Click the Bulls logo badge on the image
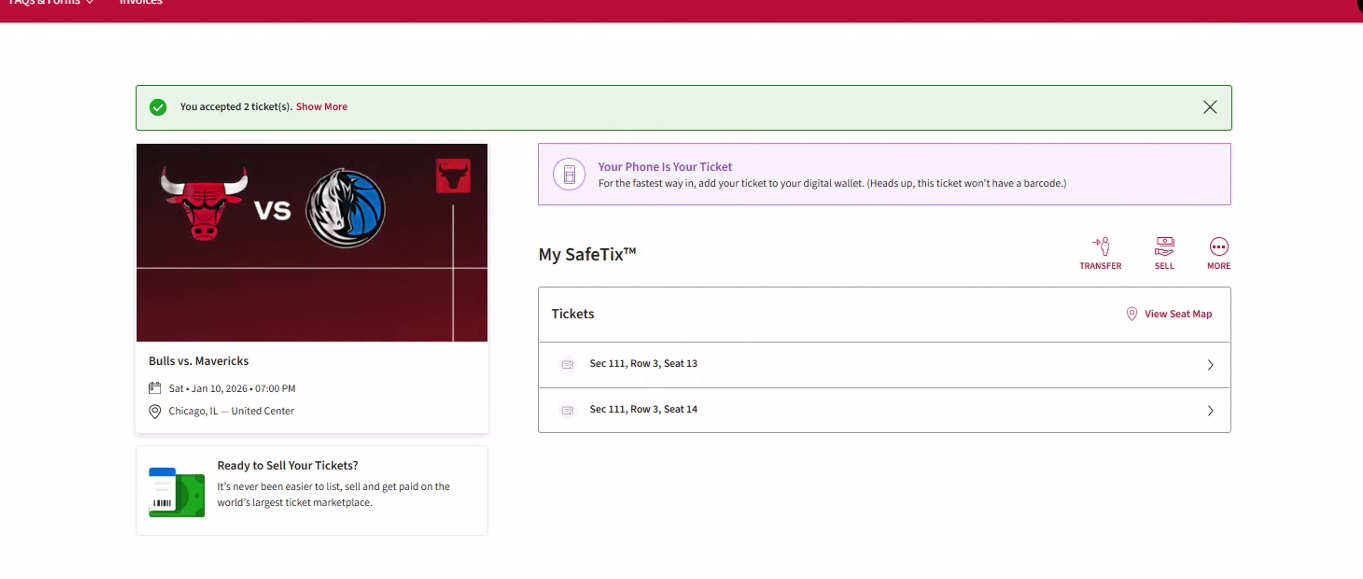Image resolution: width=1363 pixels, height=579 pixels. click(453, 176)
